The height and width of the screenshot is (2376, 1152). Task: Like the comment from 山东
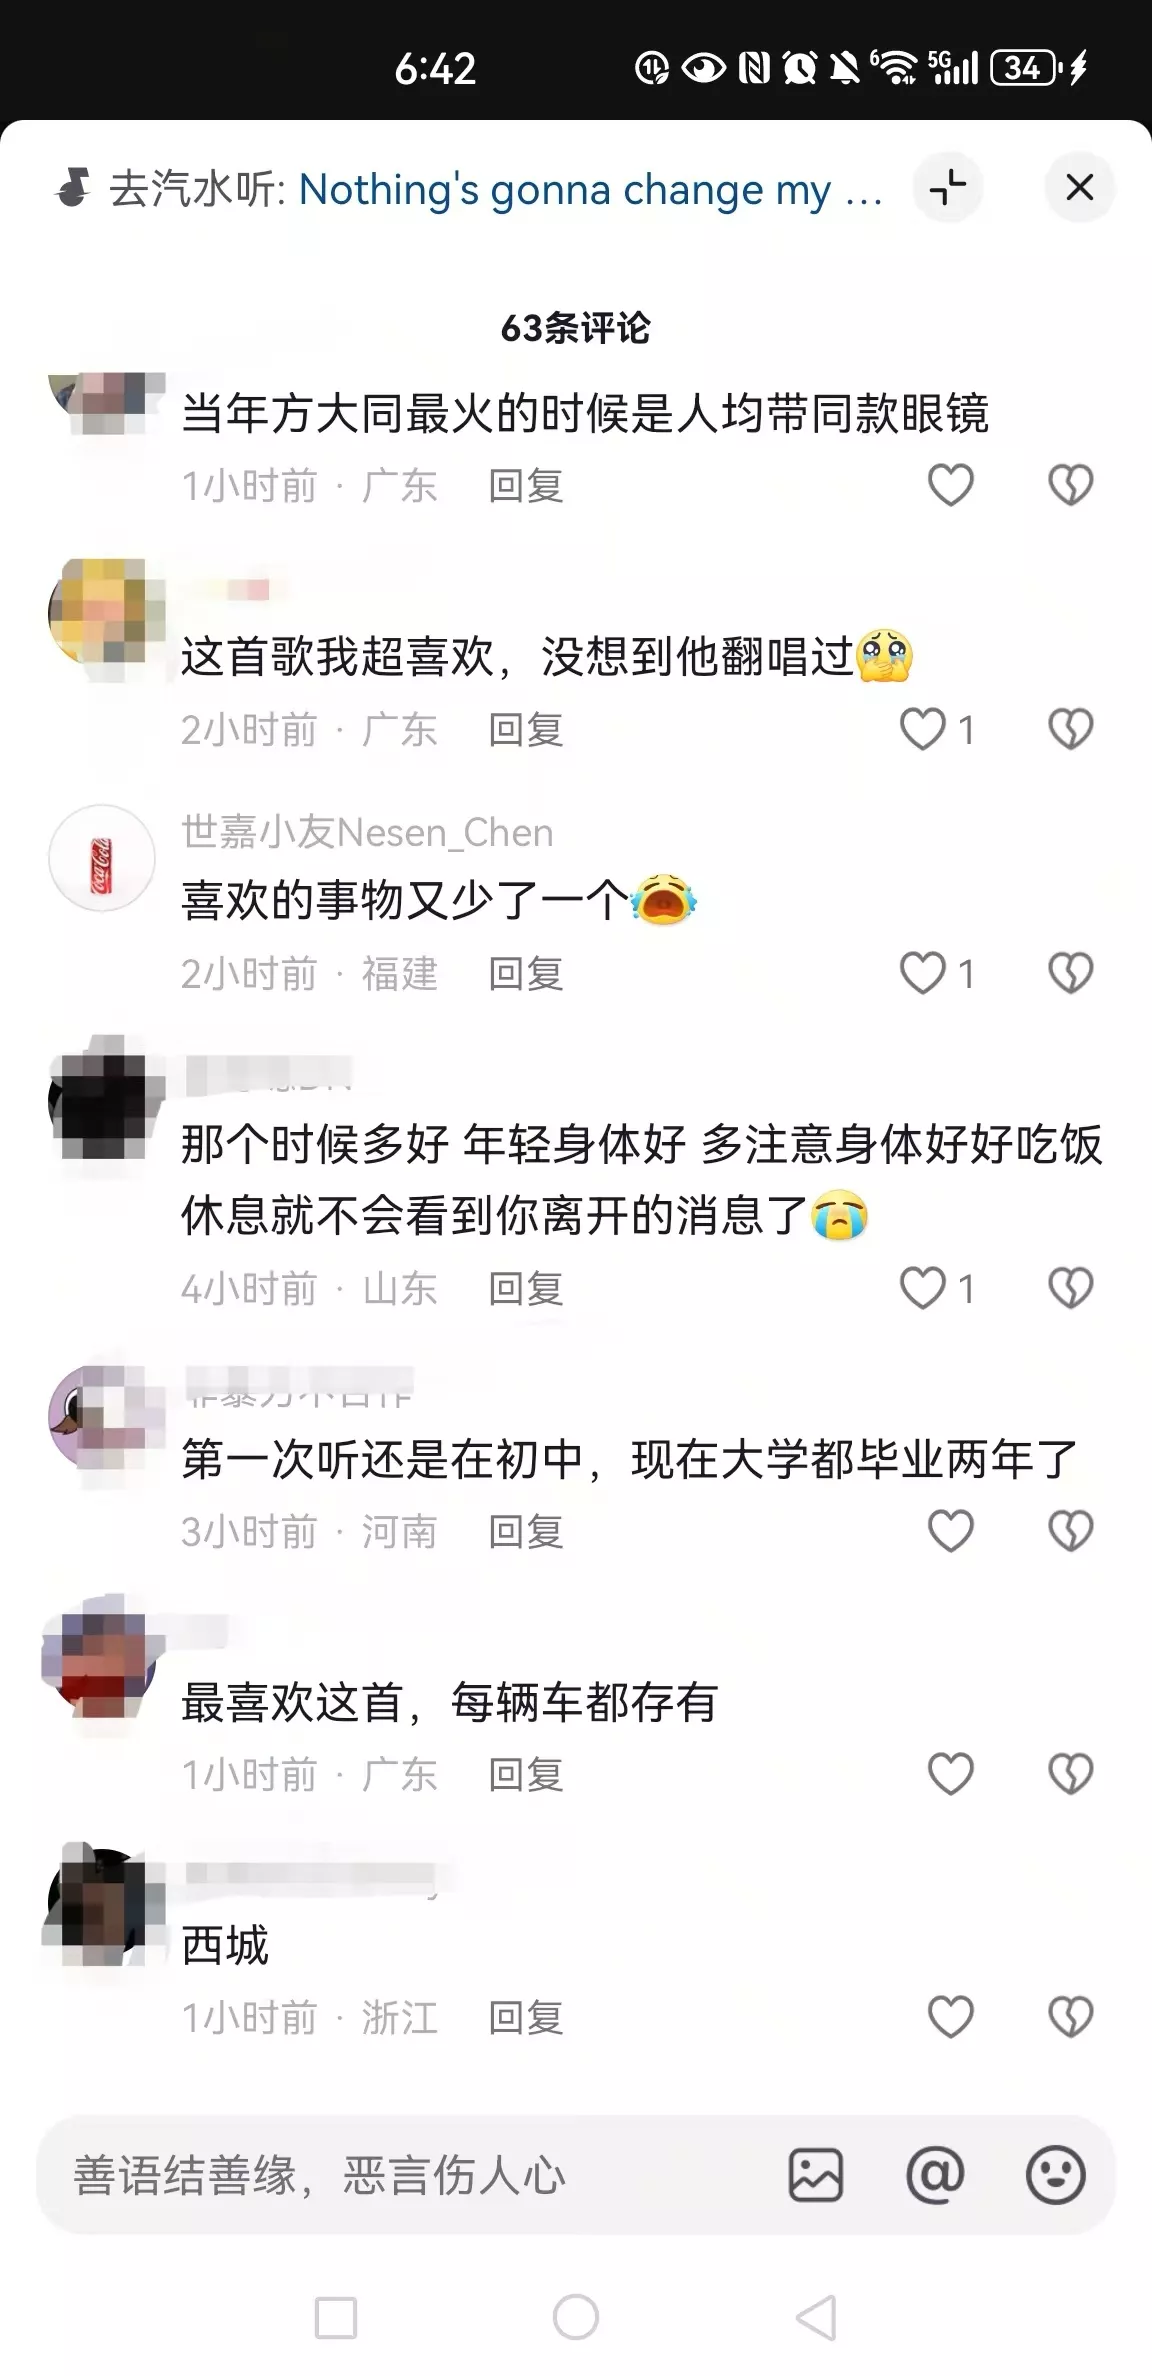click(x=923, y=1288)
